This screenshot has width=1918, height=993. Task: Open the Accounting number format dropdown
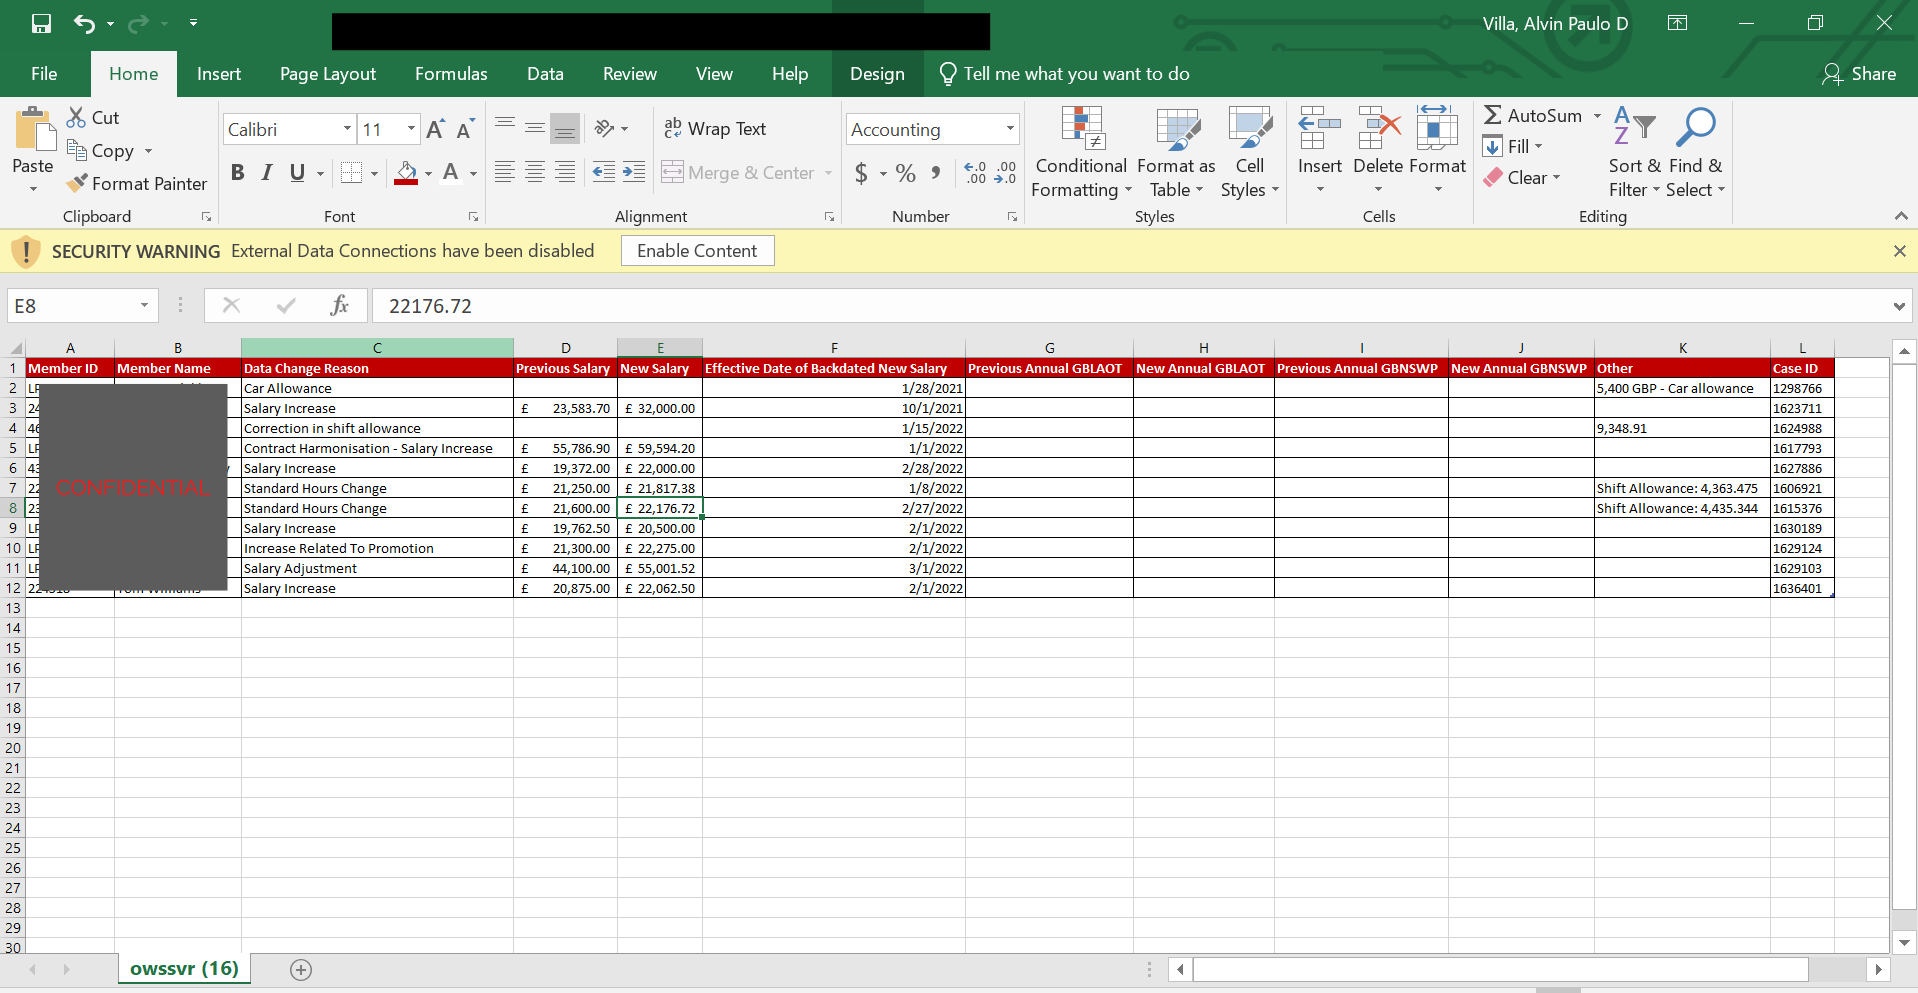(1010, 129)
